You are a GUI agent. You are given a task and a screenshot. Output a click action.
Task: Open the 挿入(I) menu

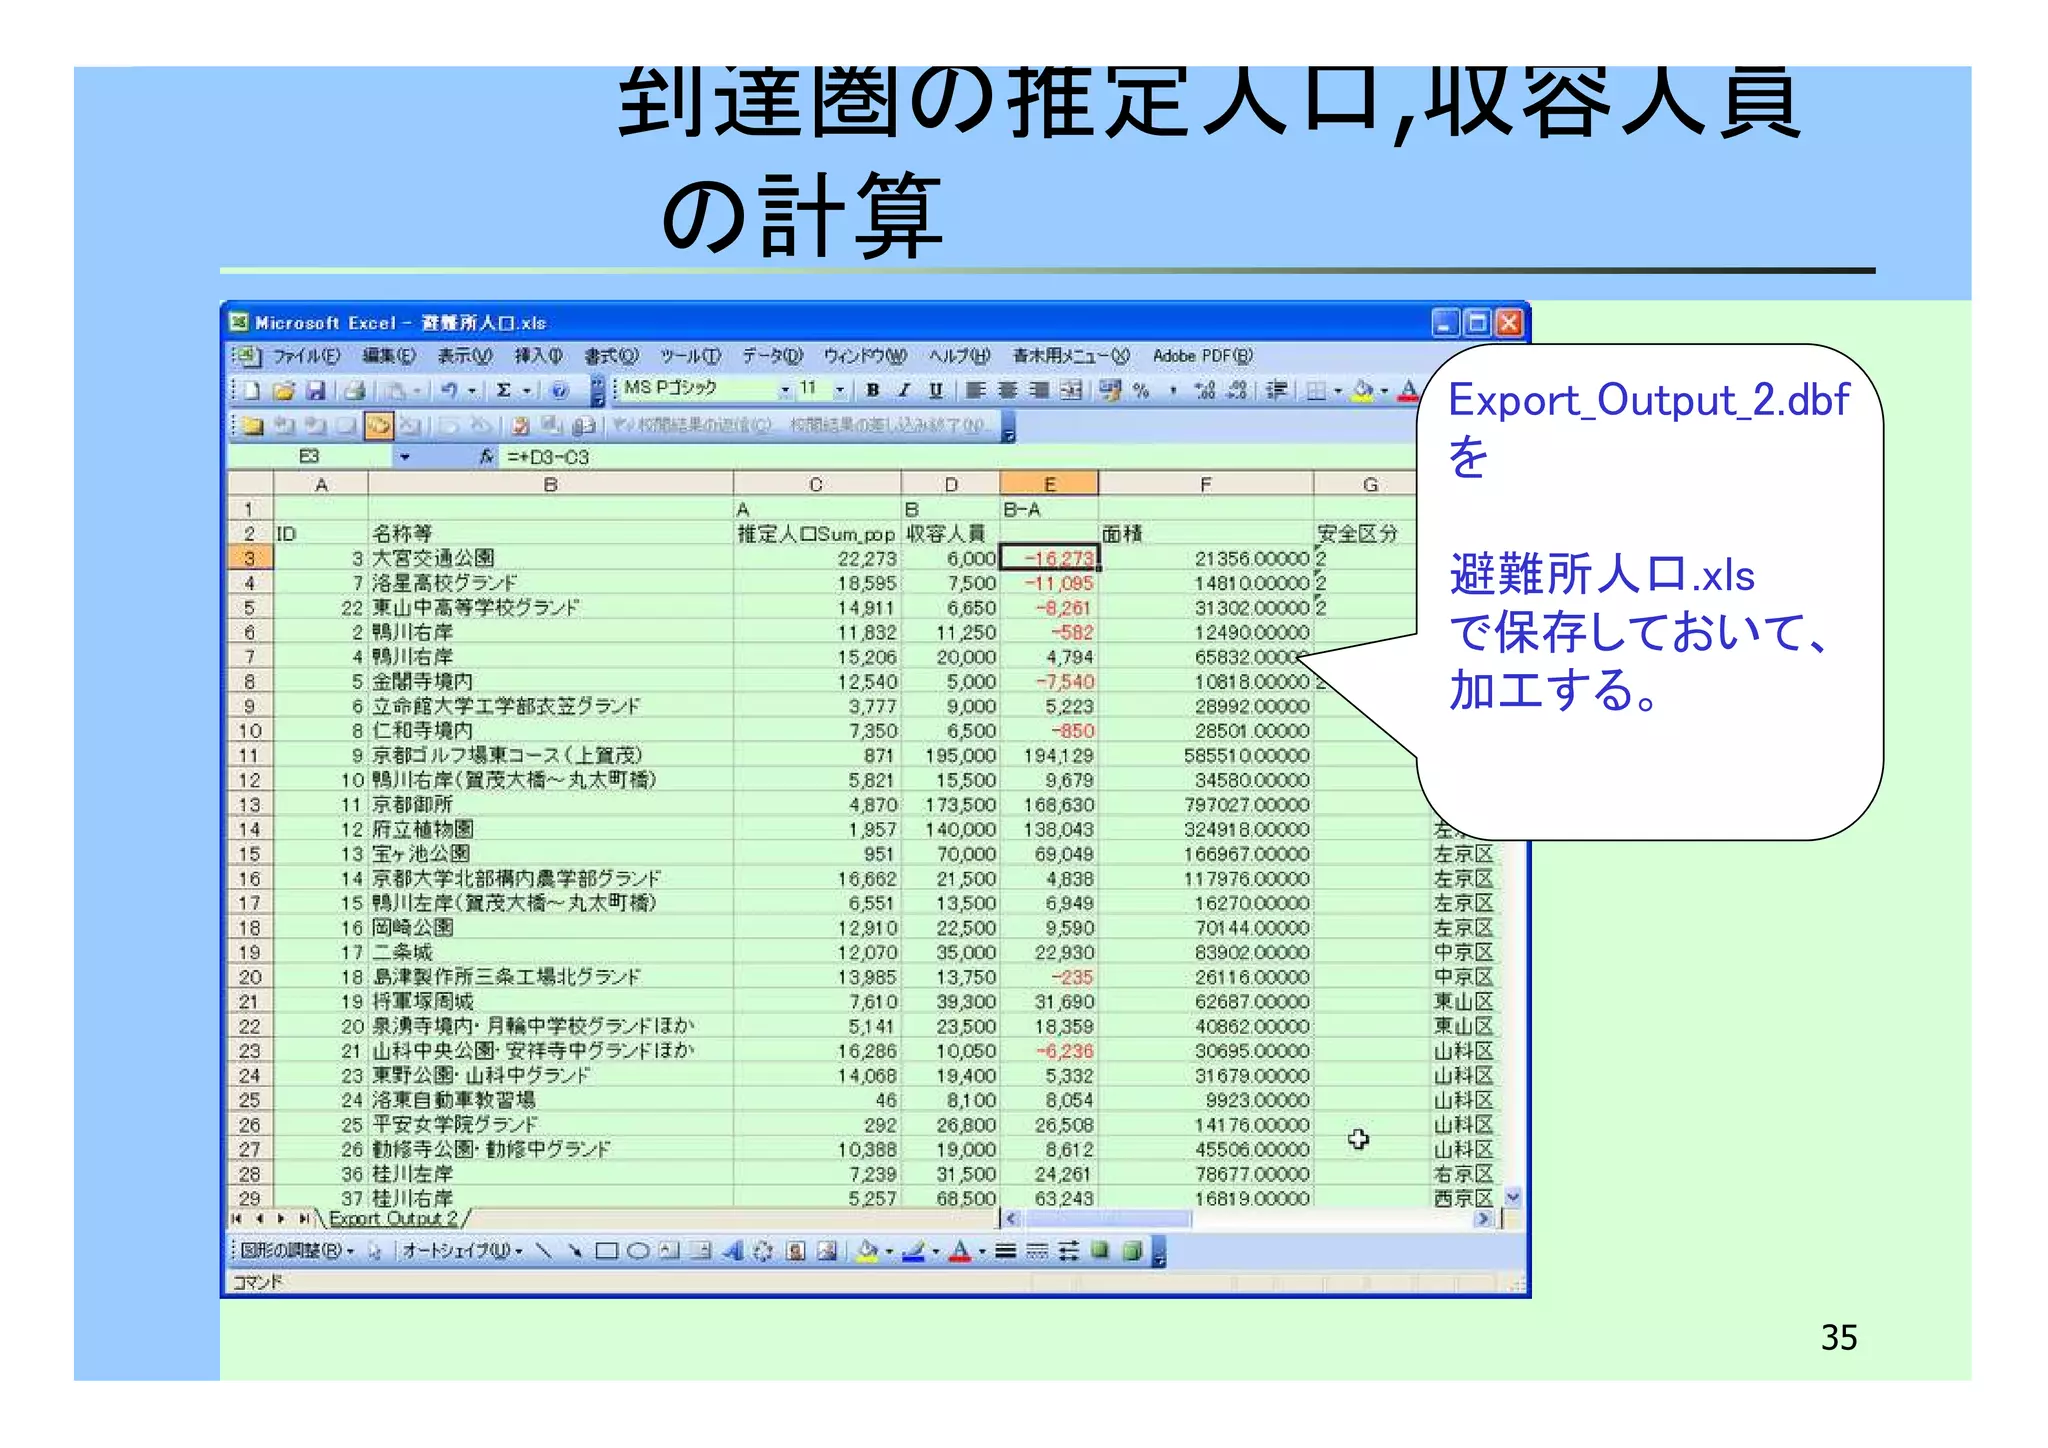[x=539, y=356]
